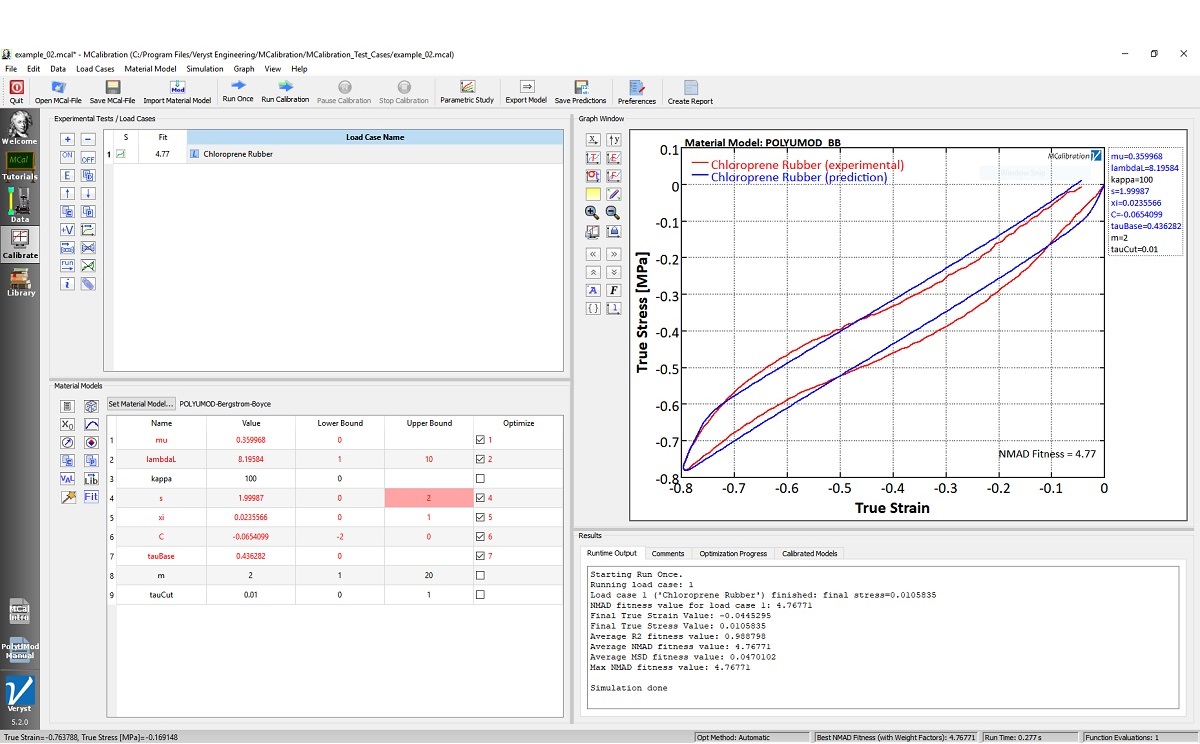Toggle Optimize checkbox for s
1200x744 pixels.
(481, 498)
